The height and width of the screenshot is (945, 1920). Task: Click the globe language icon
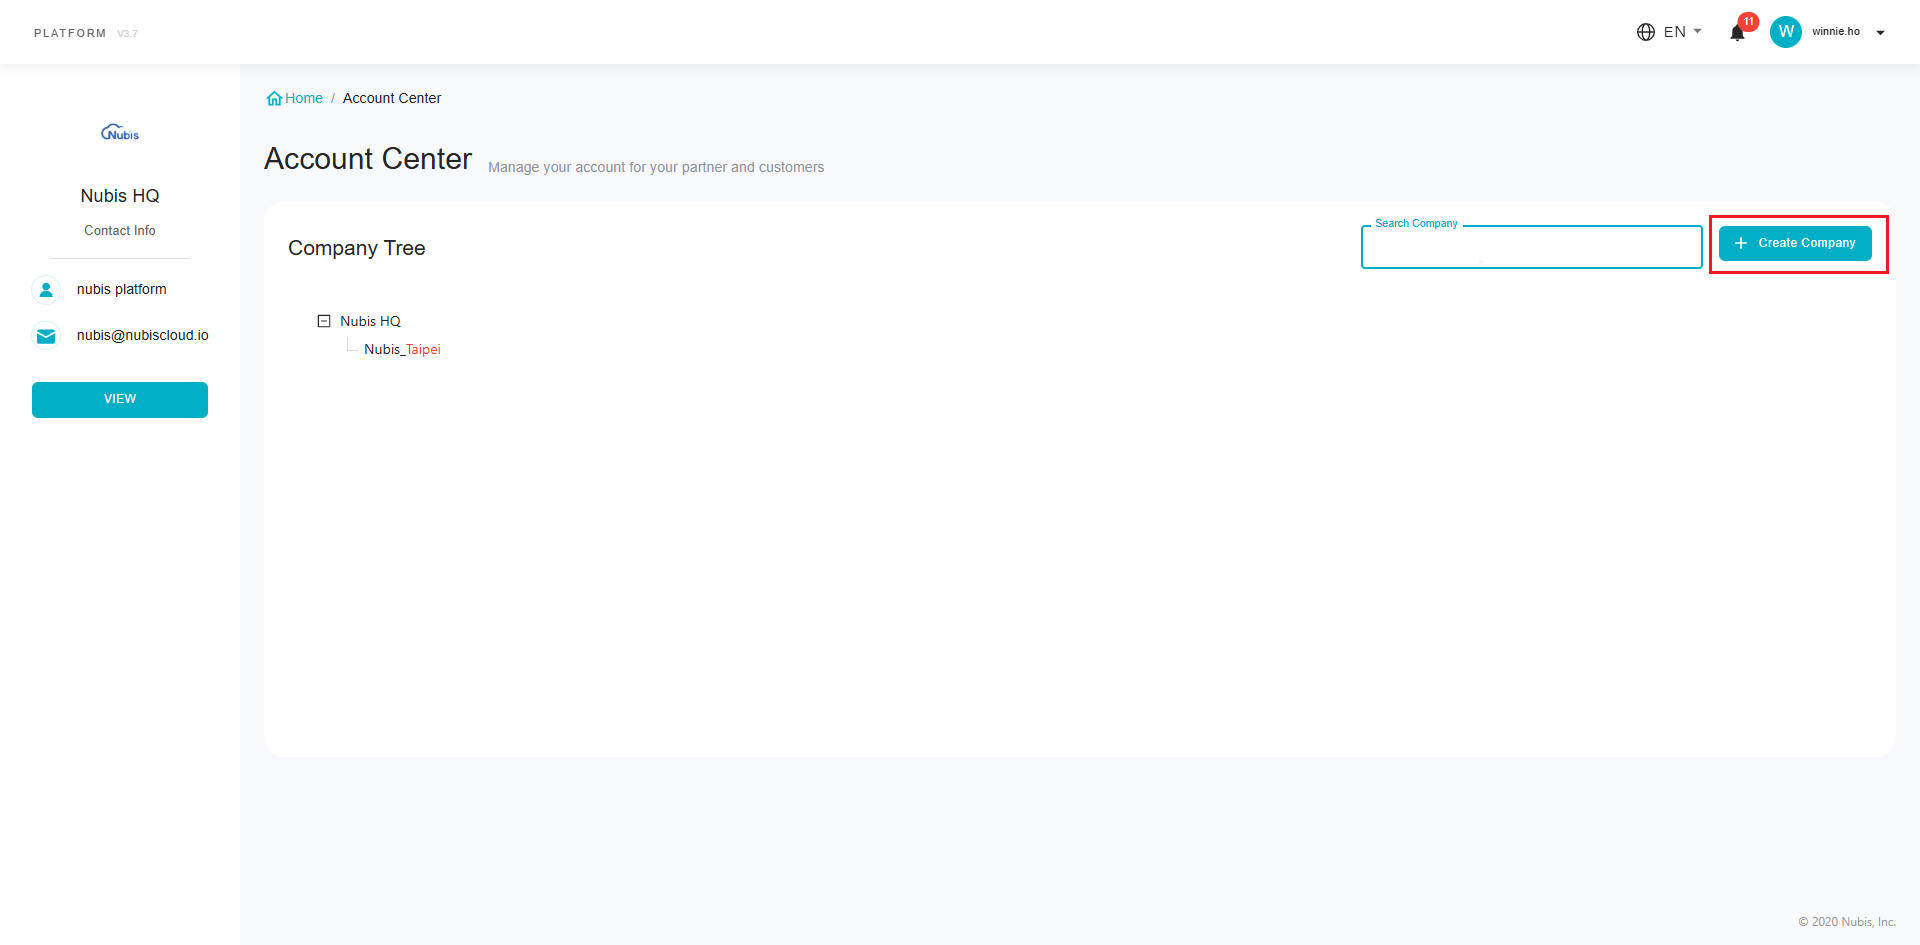point(1646,32)
